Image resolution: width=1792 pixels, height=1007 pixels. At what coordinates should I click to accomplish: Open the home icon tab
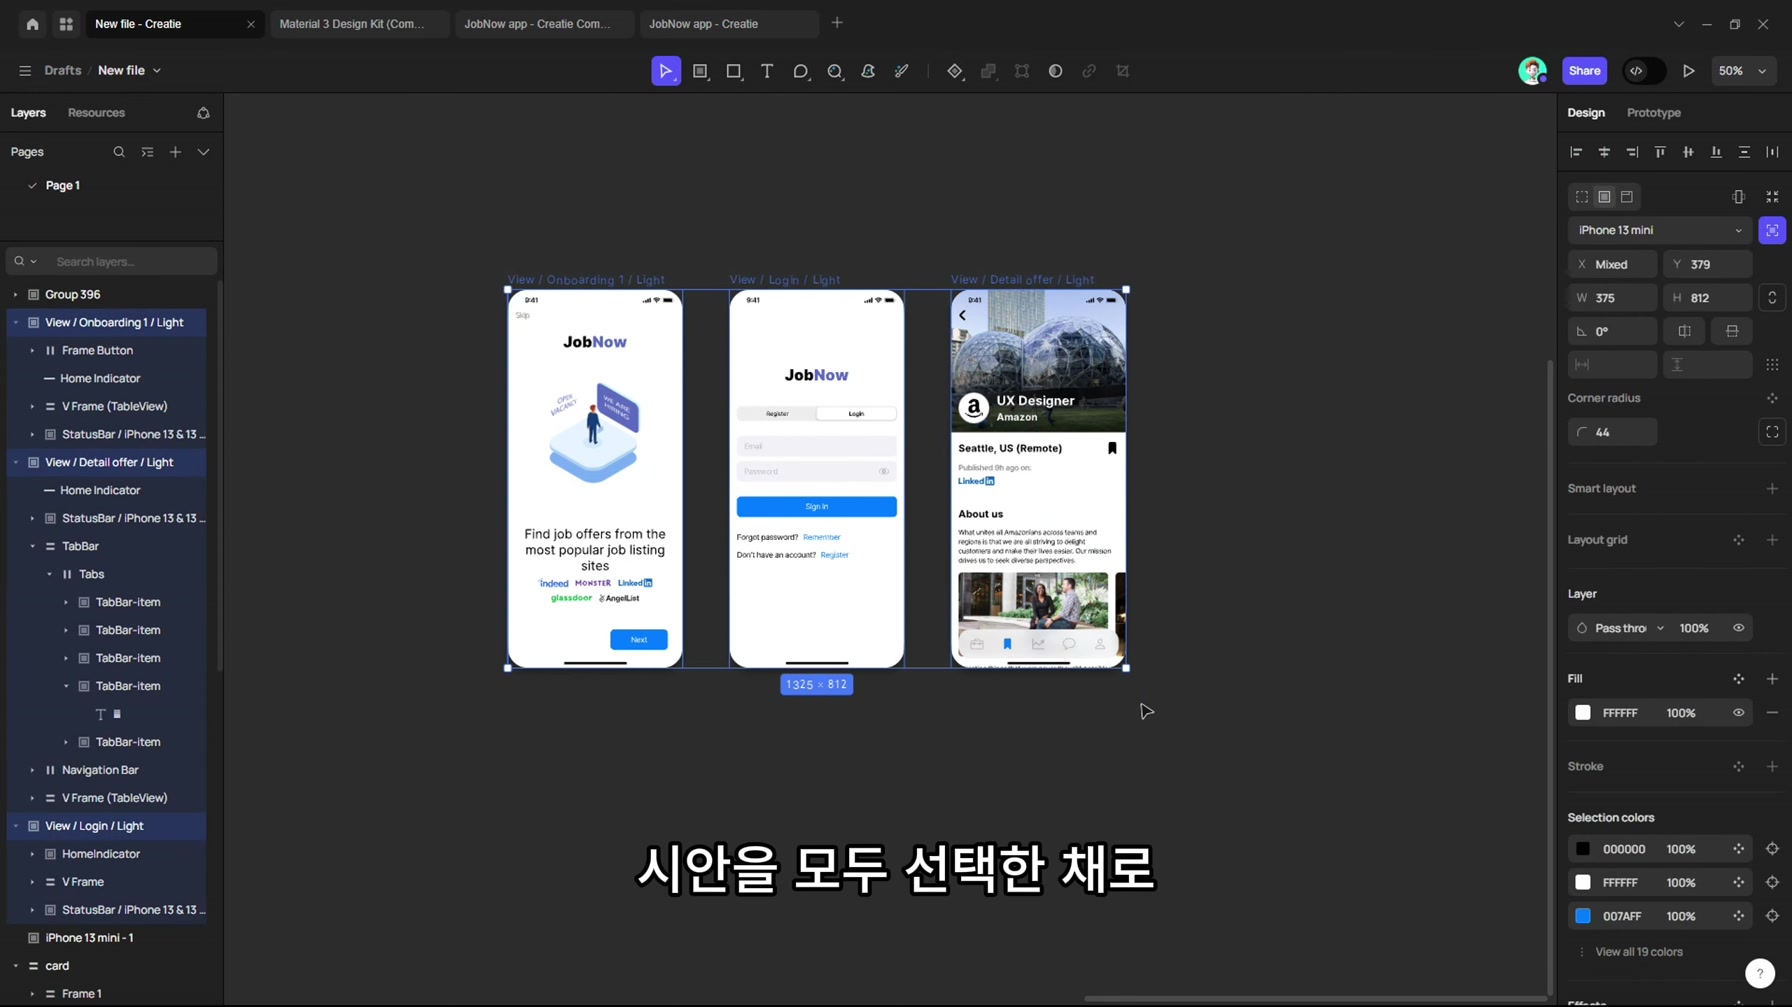(32, 24)
